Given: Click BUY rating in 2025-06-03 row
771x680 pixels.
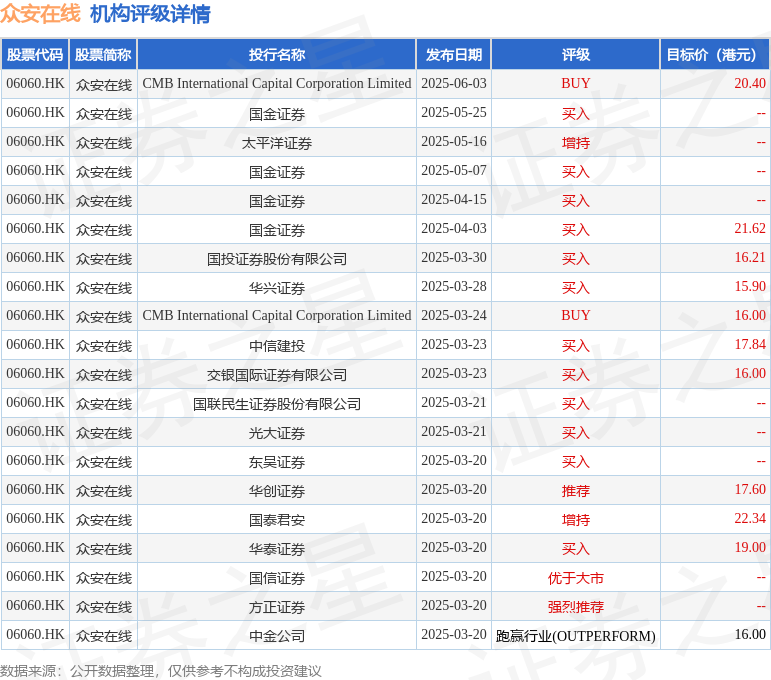Looking at the screenshot, I should (x=575, y=84).
